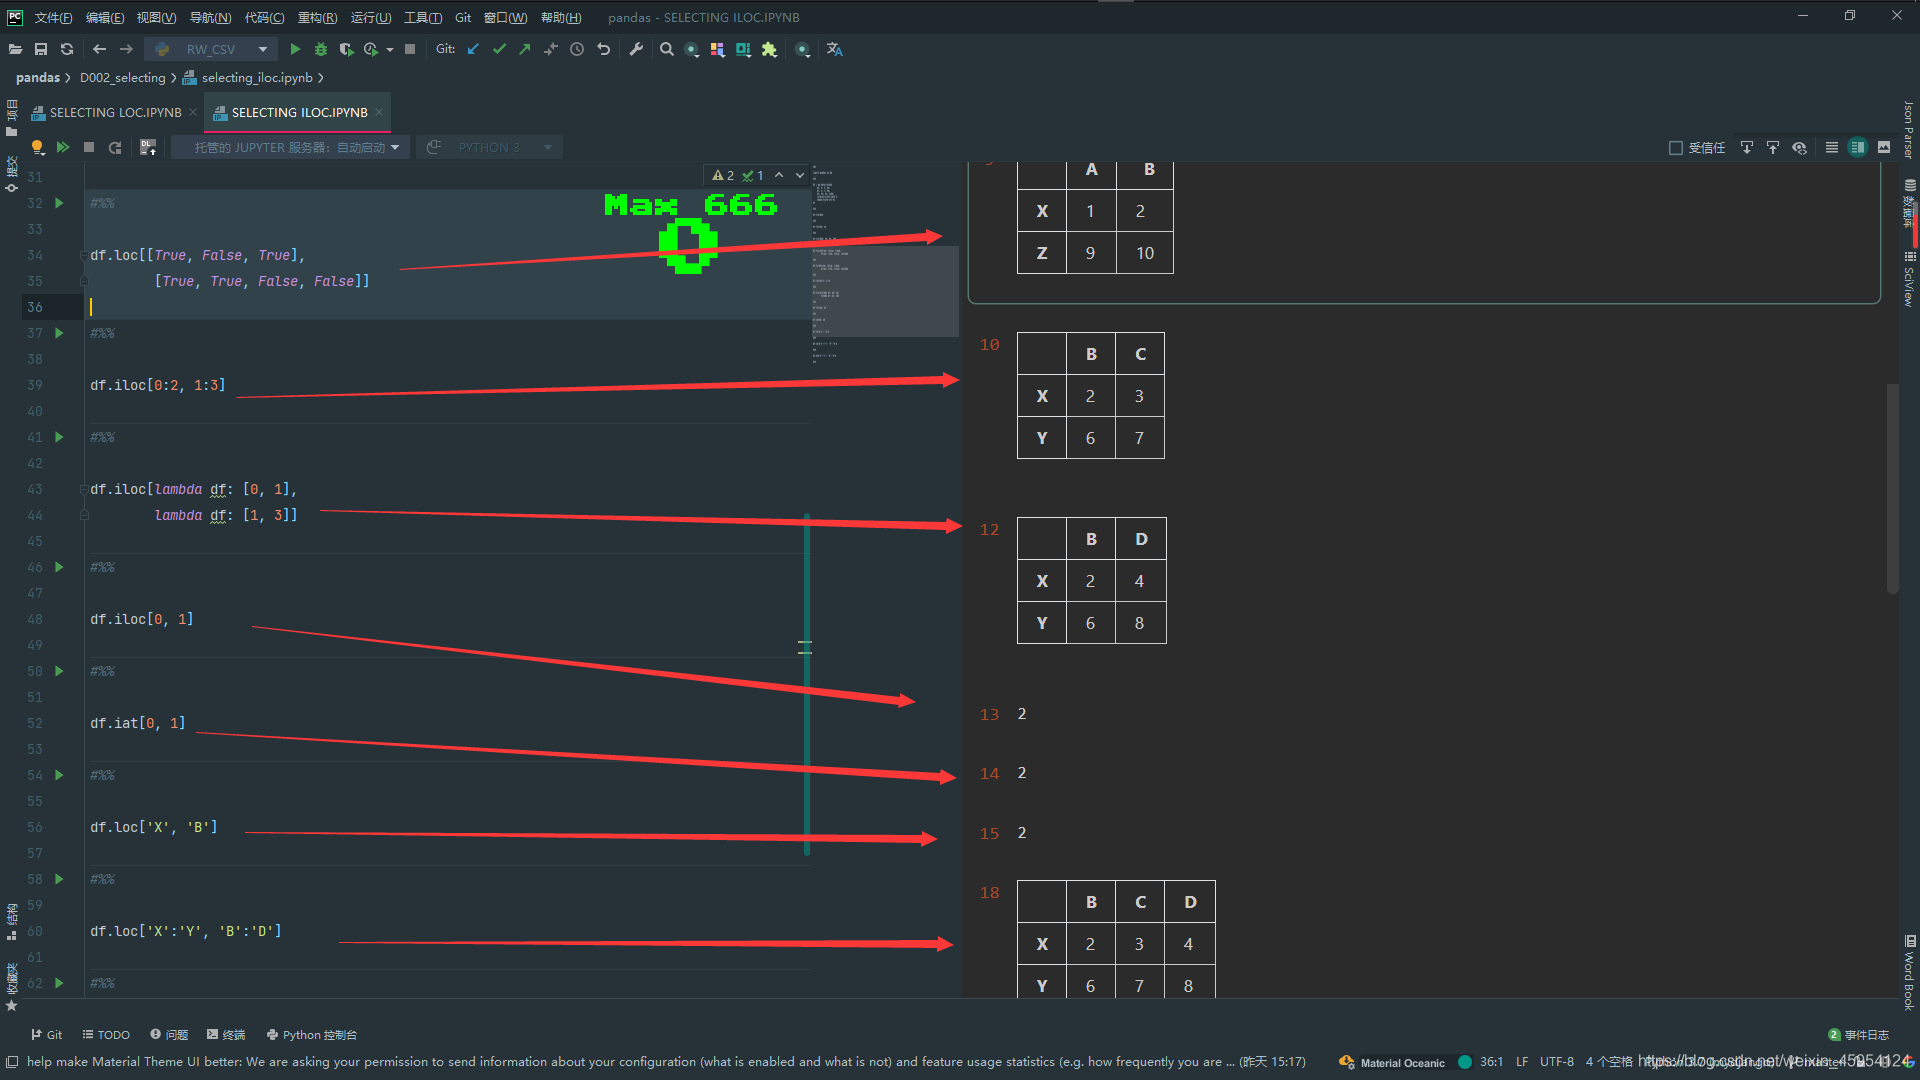Click the UTF-8 encoding in status bar

pos(1557,1062)
